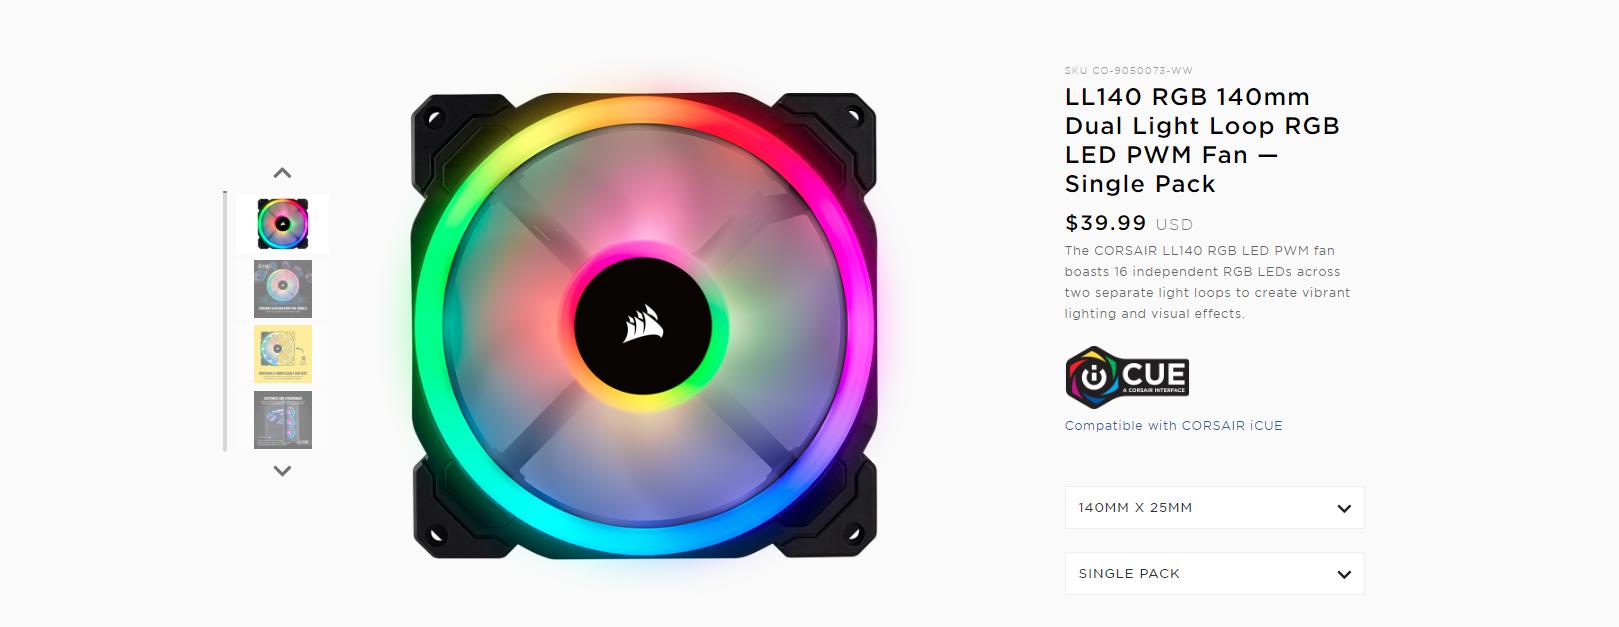Click the chevron arrow in 140MM X 25MM box
Screen dimensions: 1619x627
[1344, 508]
